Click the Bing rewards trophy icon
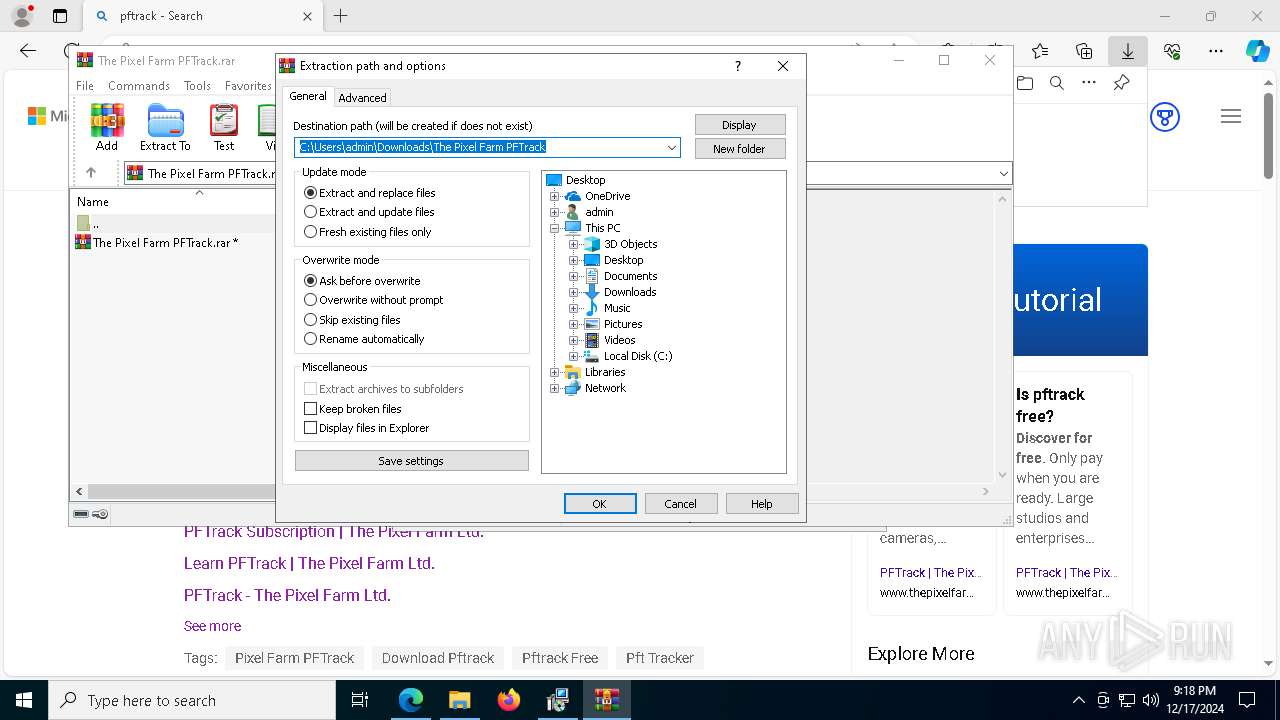Screen dimensions: 1280x720 coord(1165,117)
